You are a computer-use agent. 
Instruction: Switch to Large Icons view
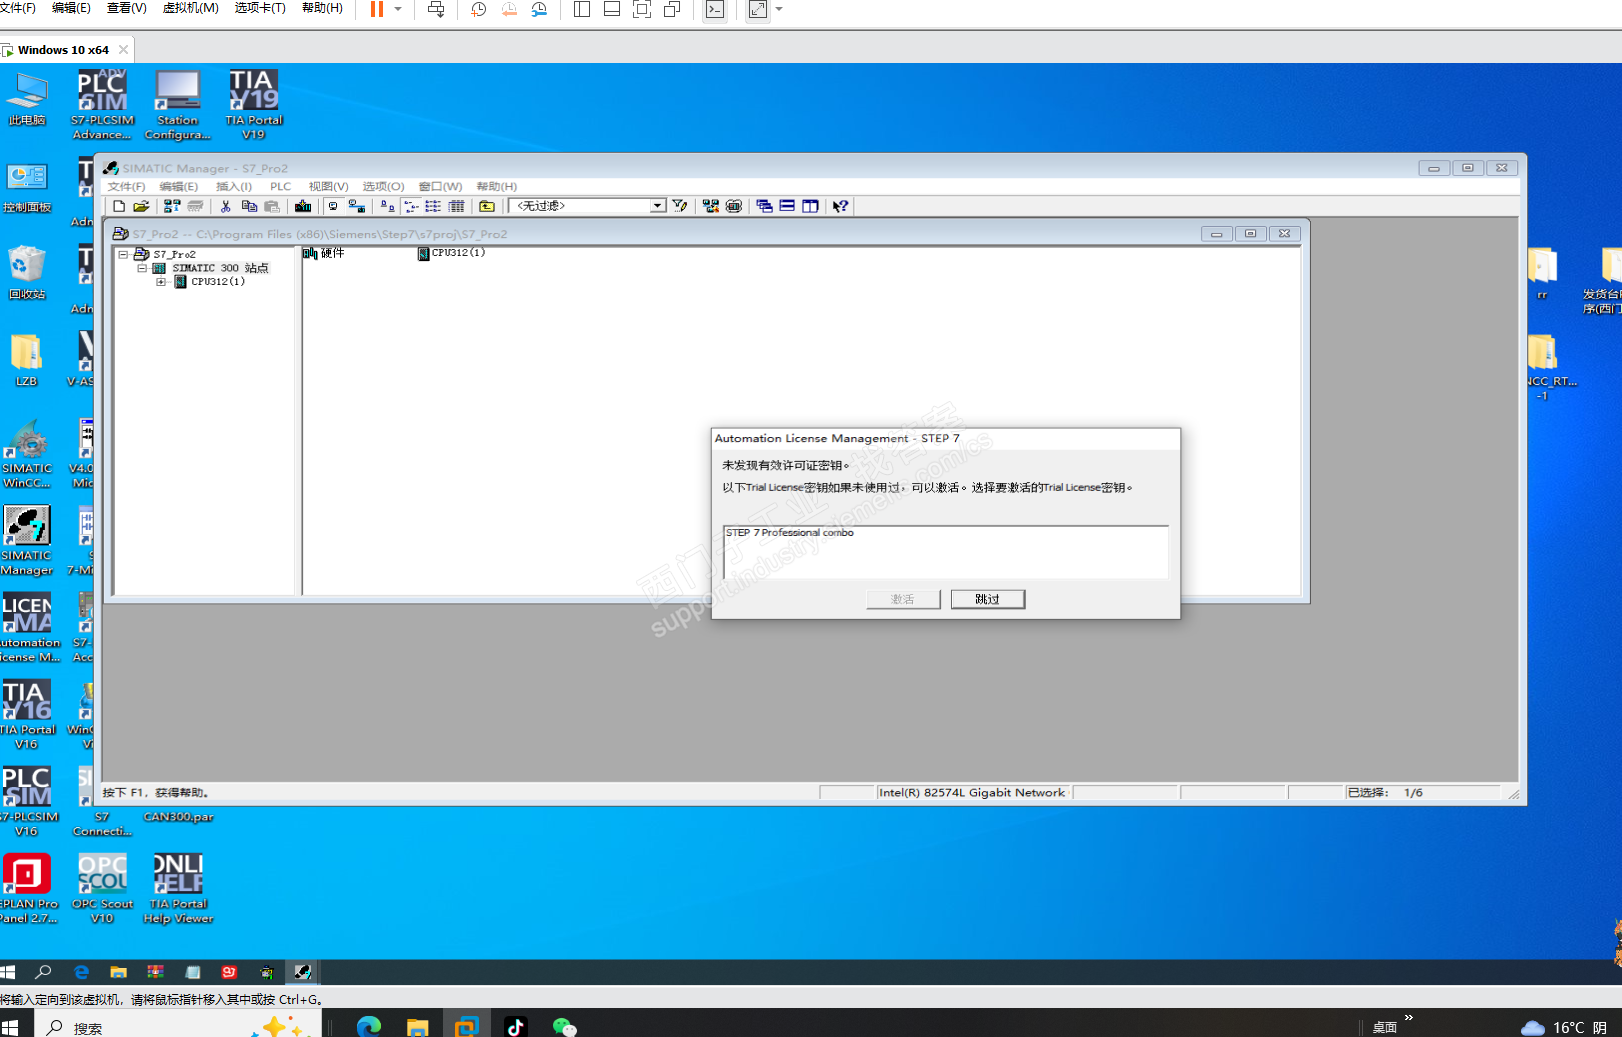[x=387, y=206]
